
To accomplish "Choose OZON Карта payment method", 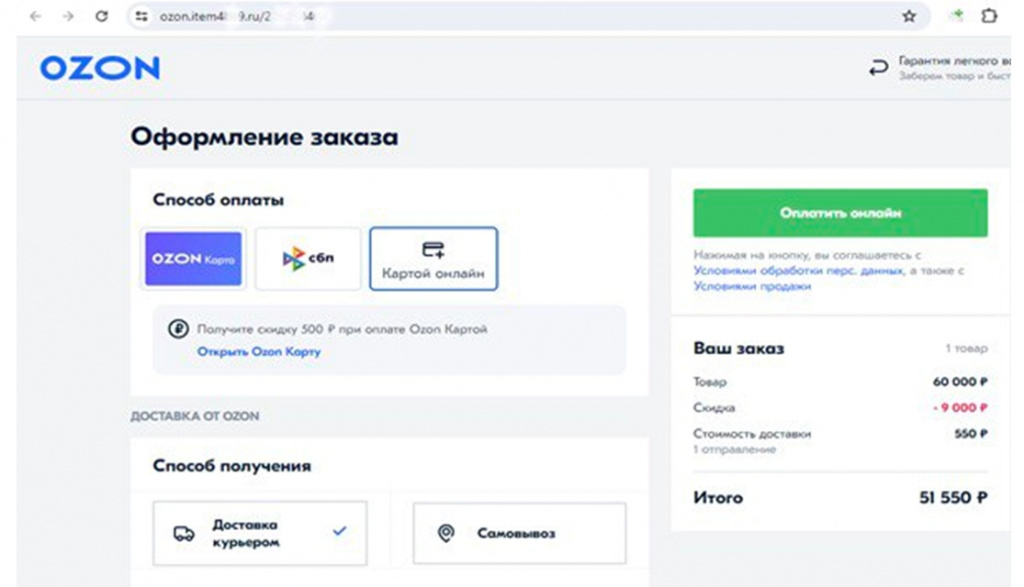I will tap(193, 259).
